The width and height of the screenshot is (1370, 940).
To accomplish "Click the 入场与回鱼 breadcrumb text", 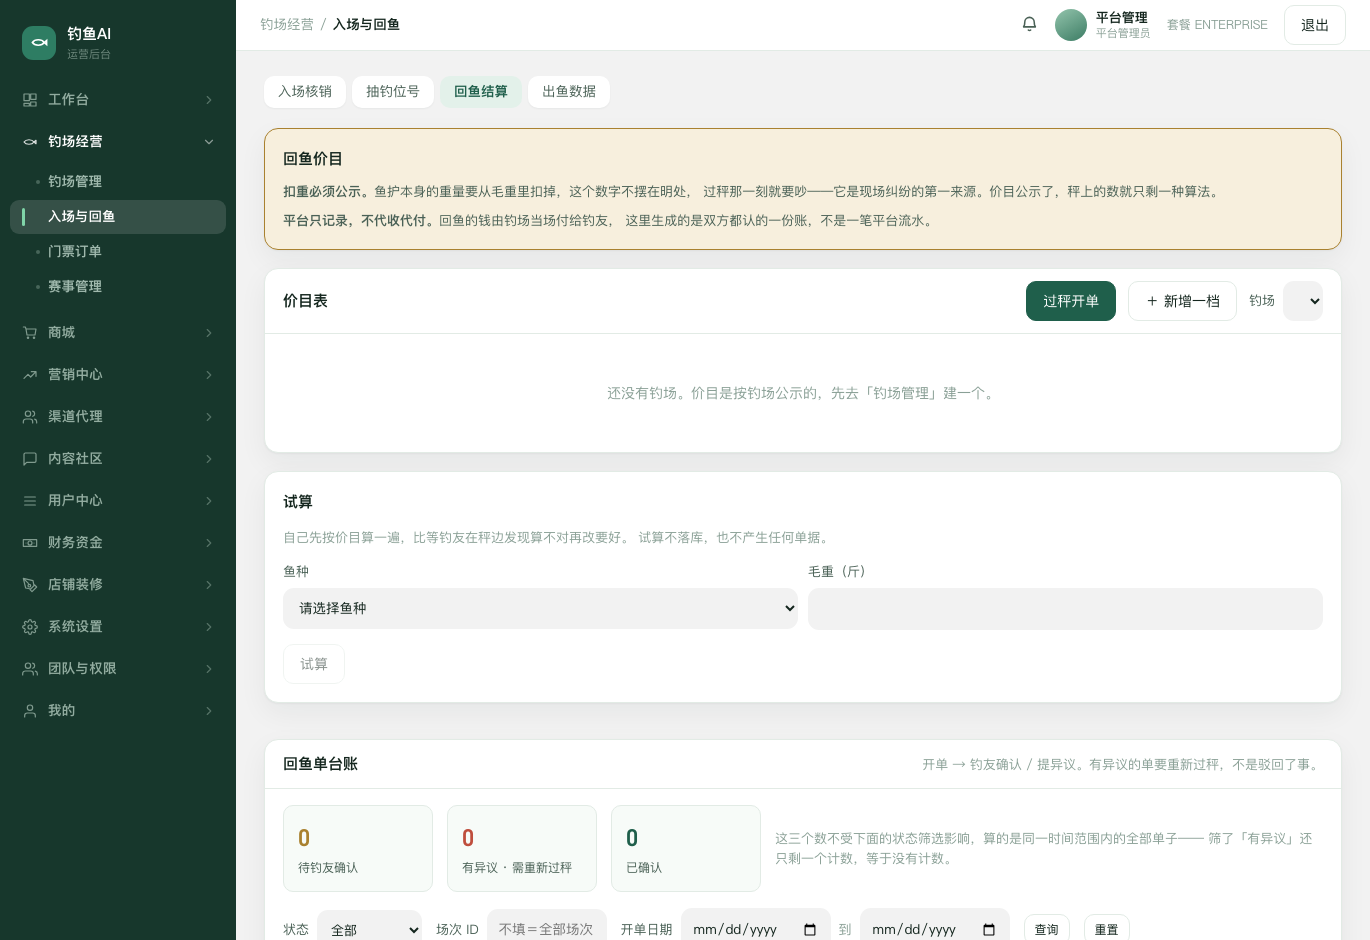I will point(366,24).
